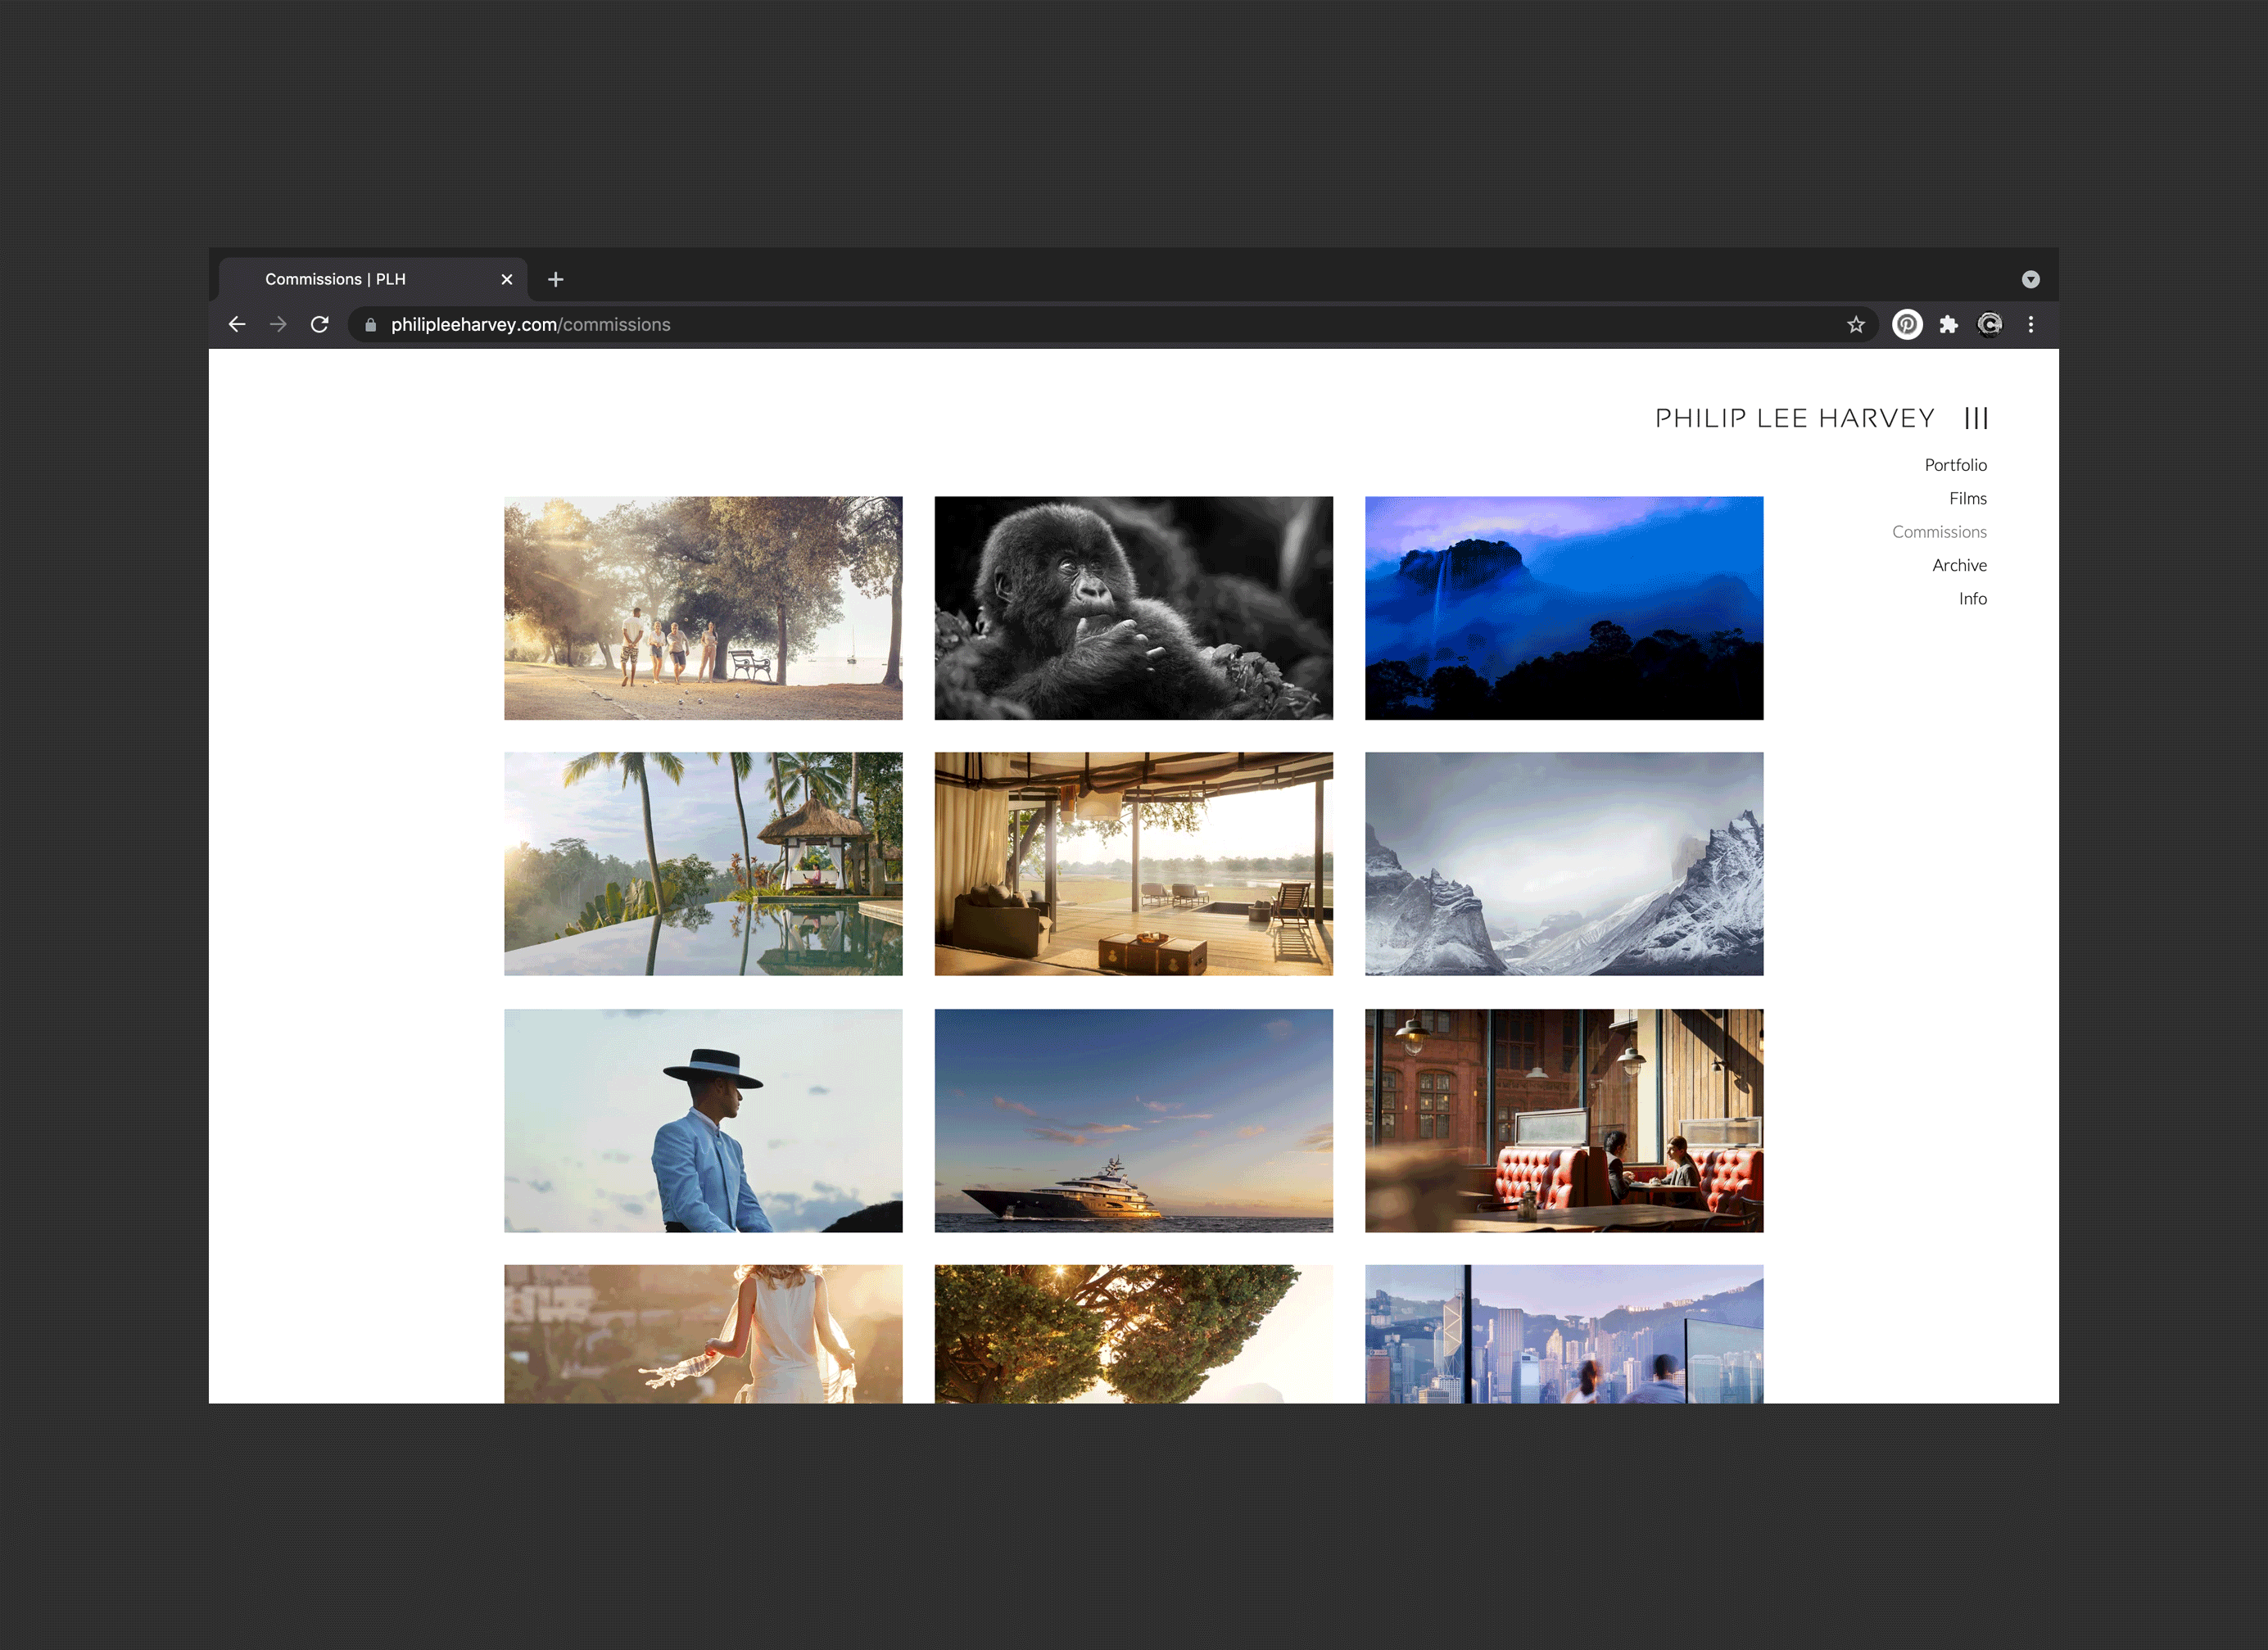
Task: Select the Commissions menu item
Action: click(x=1939, y=532)
